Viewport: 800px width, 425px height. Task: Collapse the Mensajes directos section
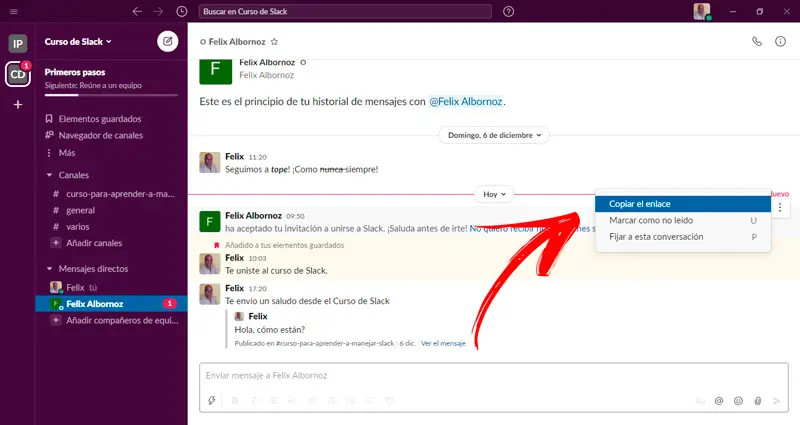click(49, 268)
